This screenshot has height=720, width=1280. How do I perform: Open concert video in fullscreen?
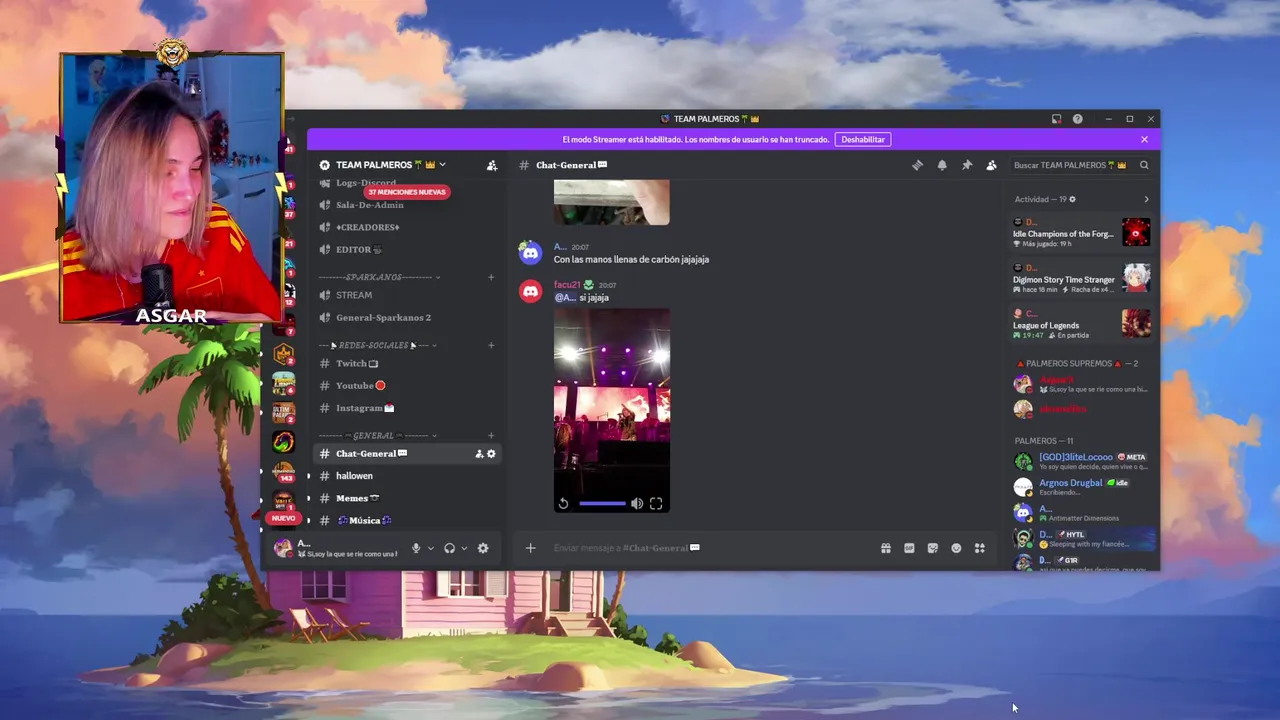656,504
